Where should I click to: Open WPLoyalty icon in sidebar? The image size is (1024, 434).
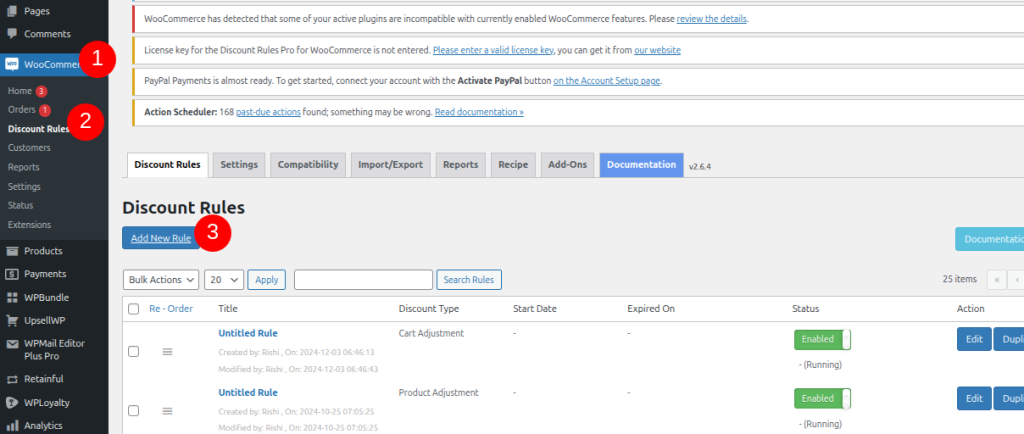12,403
